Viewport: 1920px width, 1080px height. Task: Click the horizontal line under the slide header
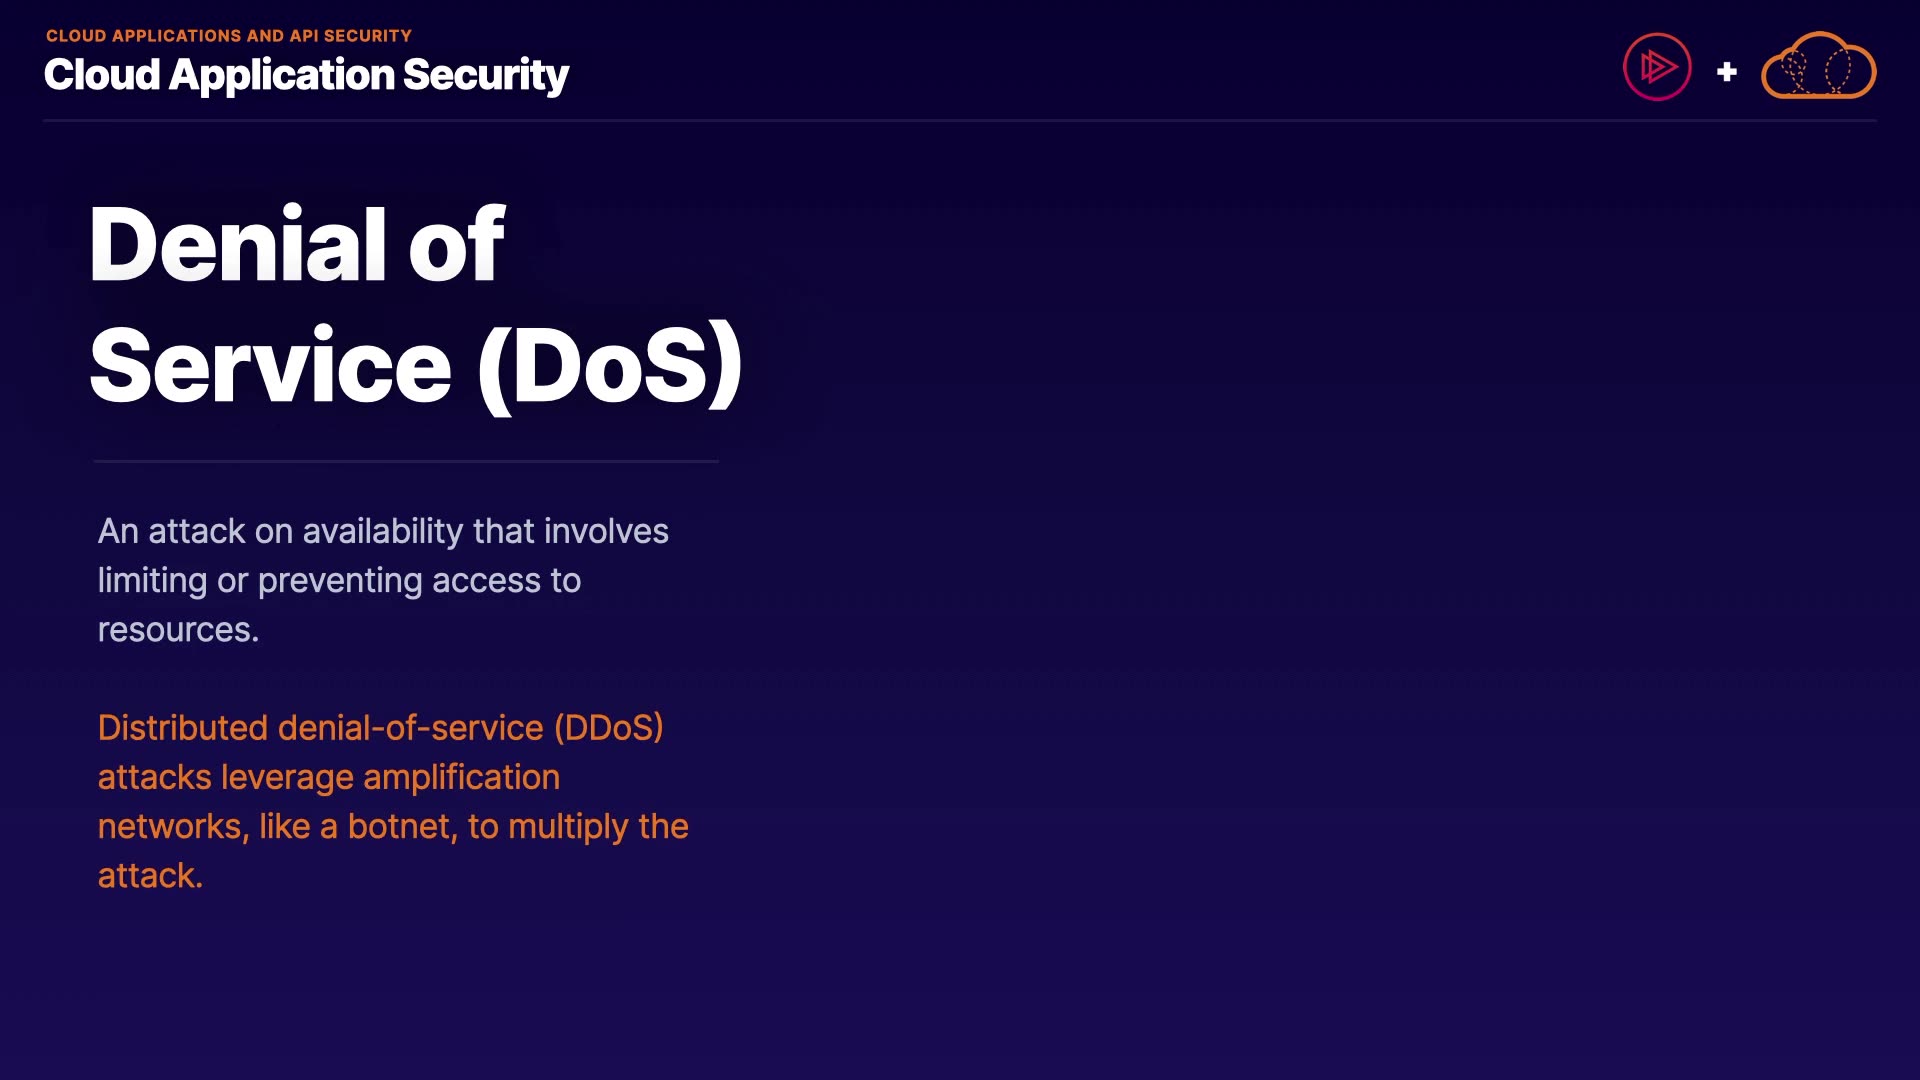point(960,121)
